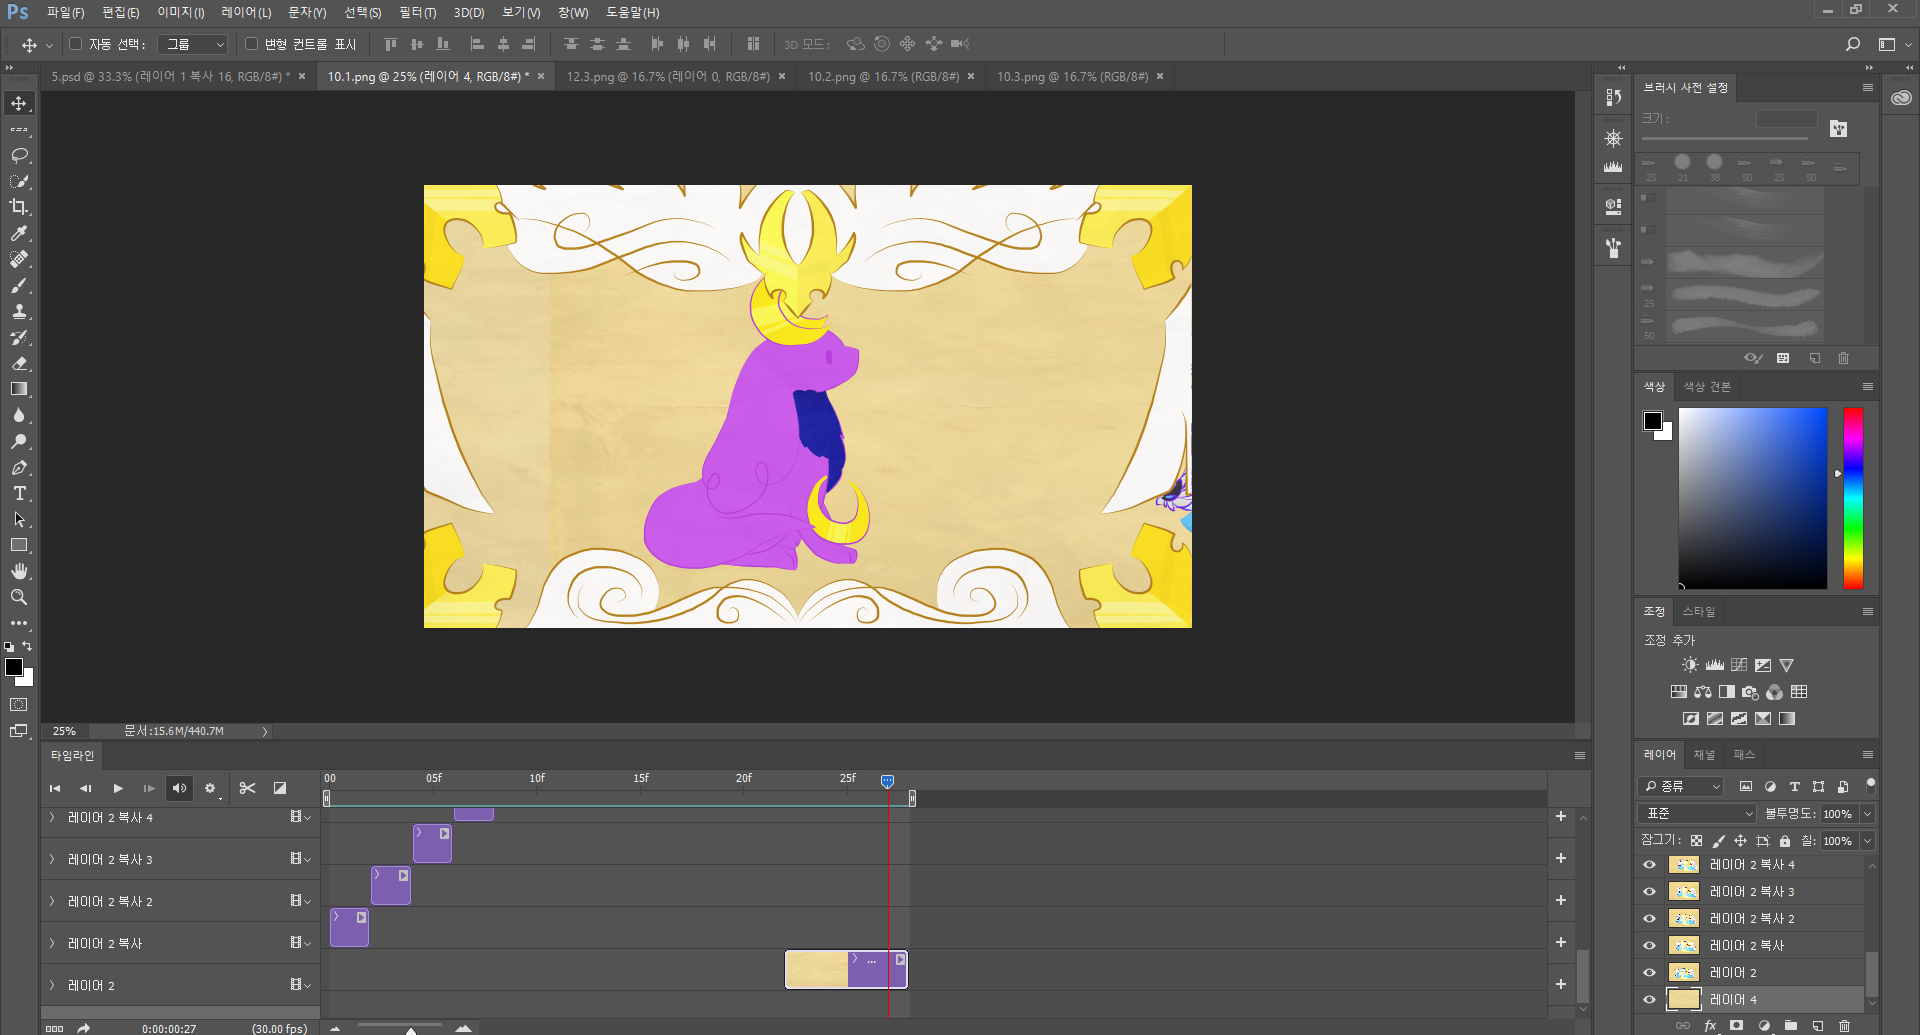Select the Hand tool
Screen dimensions: 1920x1035
(19, 571)
